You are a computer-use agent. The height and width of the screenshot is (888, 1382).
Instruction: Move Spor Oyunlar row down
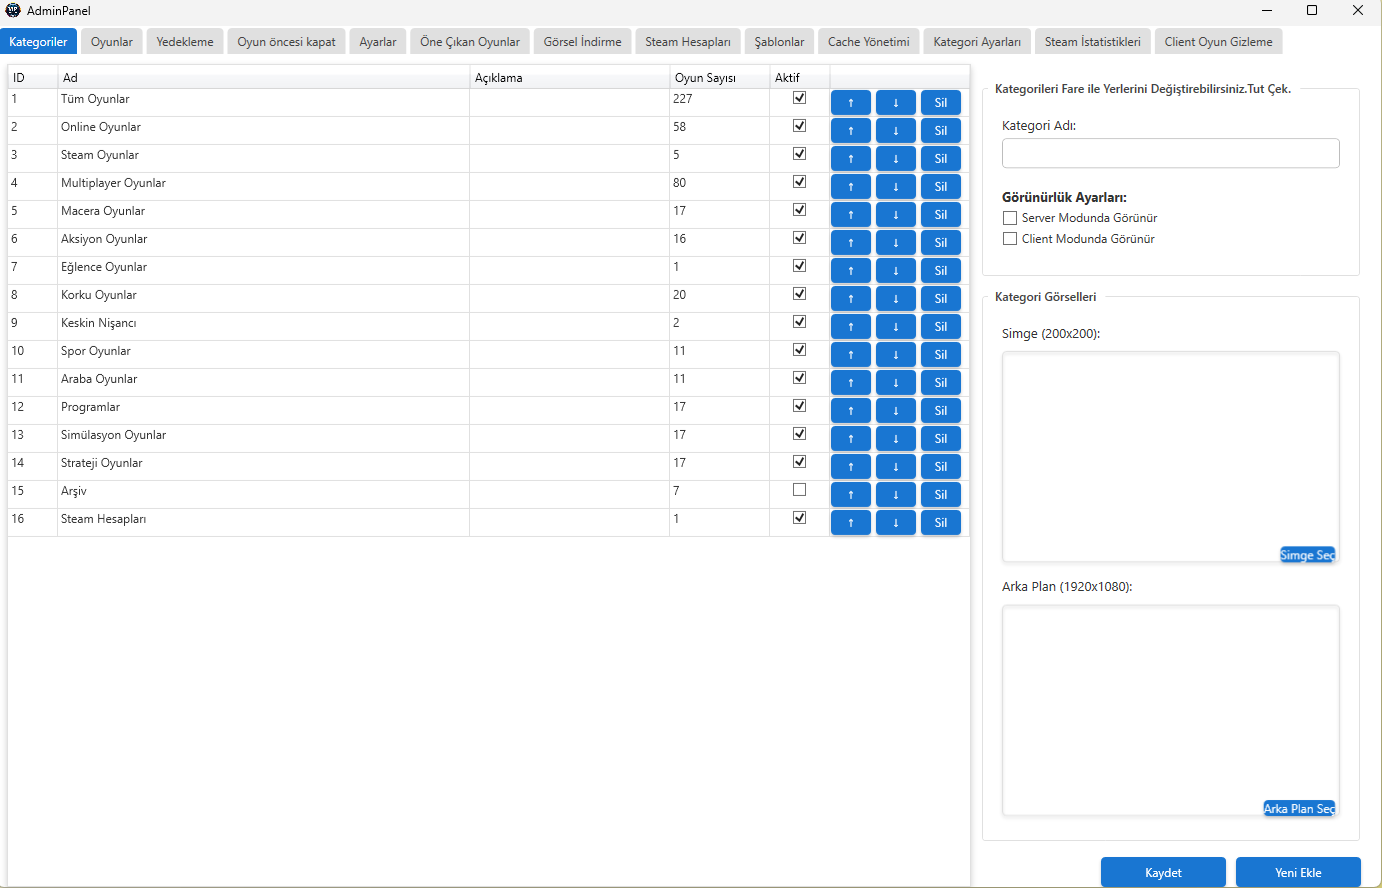(x=896, y=354)
